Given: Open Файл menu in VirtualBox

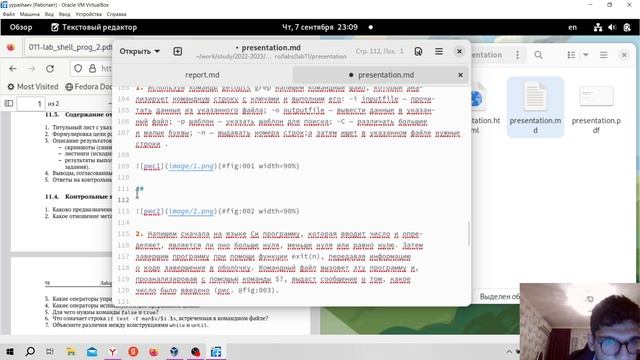Looking at the screenshot, I should click(x=9, y=14).
